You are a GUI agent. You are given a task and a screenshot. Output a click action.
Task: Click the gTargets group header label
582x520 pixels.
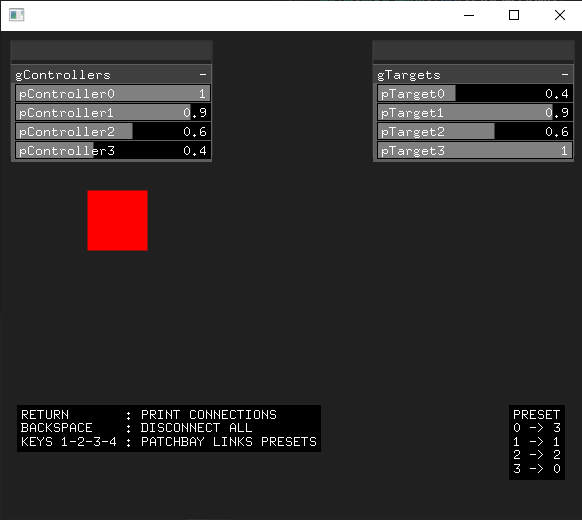click(x=409, y=75)
